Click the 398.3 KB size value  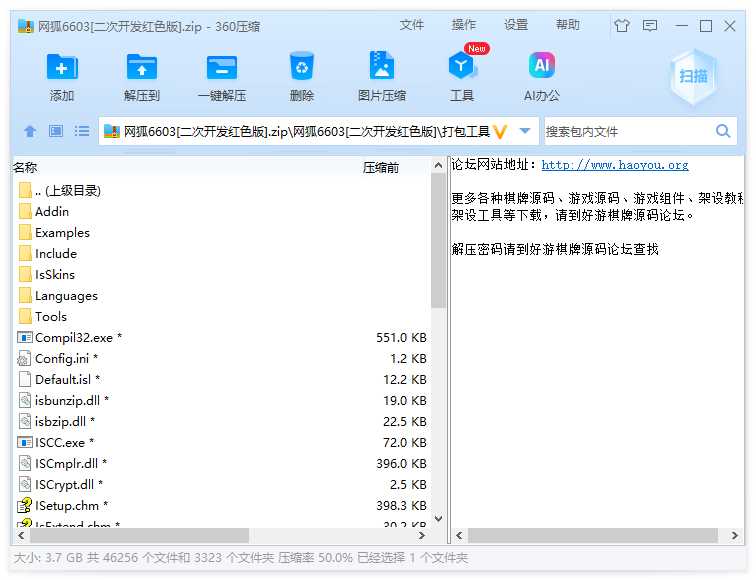click(x=401, y=505)
